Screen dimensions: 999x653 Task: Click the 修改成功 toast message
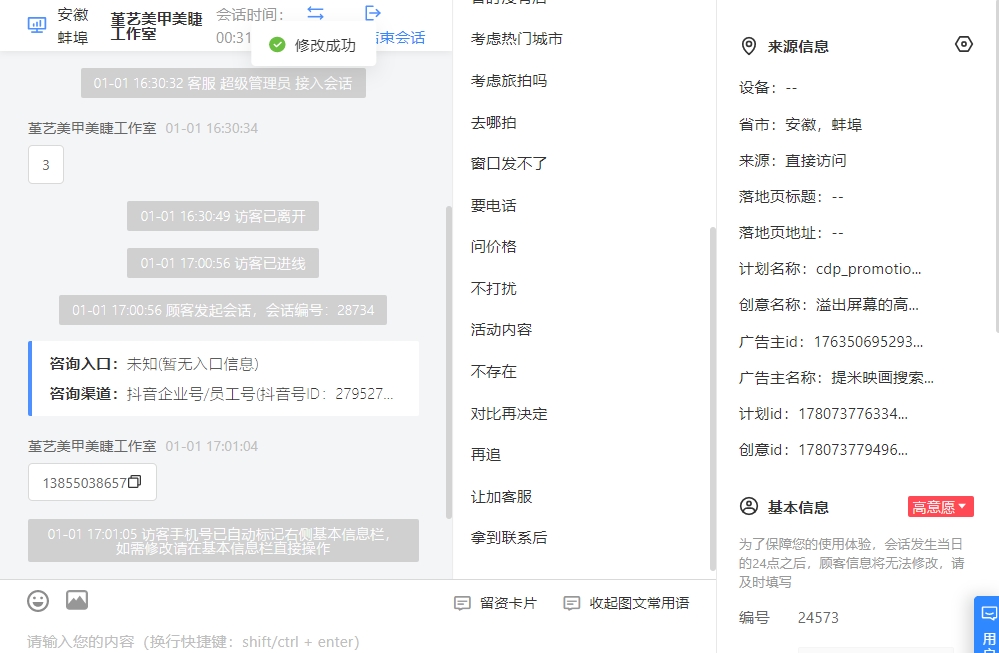(313, 45)
